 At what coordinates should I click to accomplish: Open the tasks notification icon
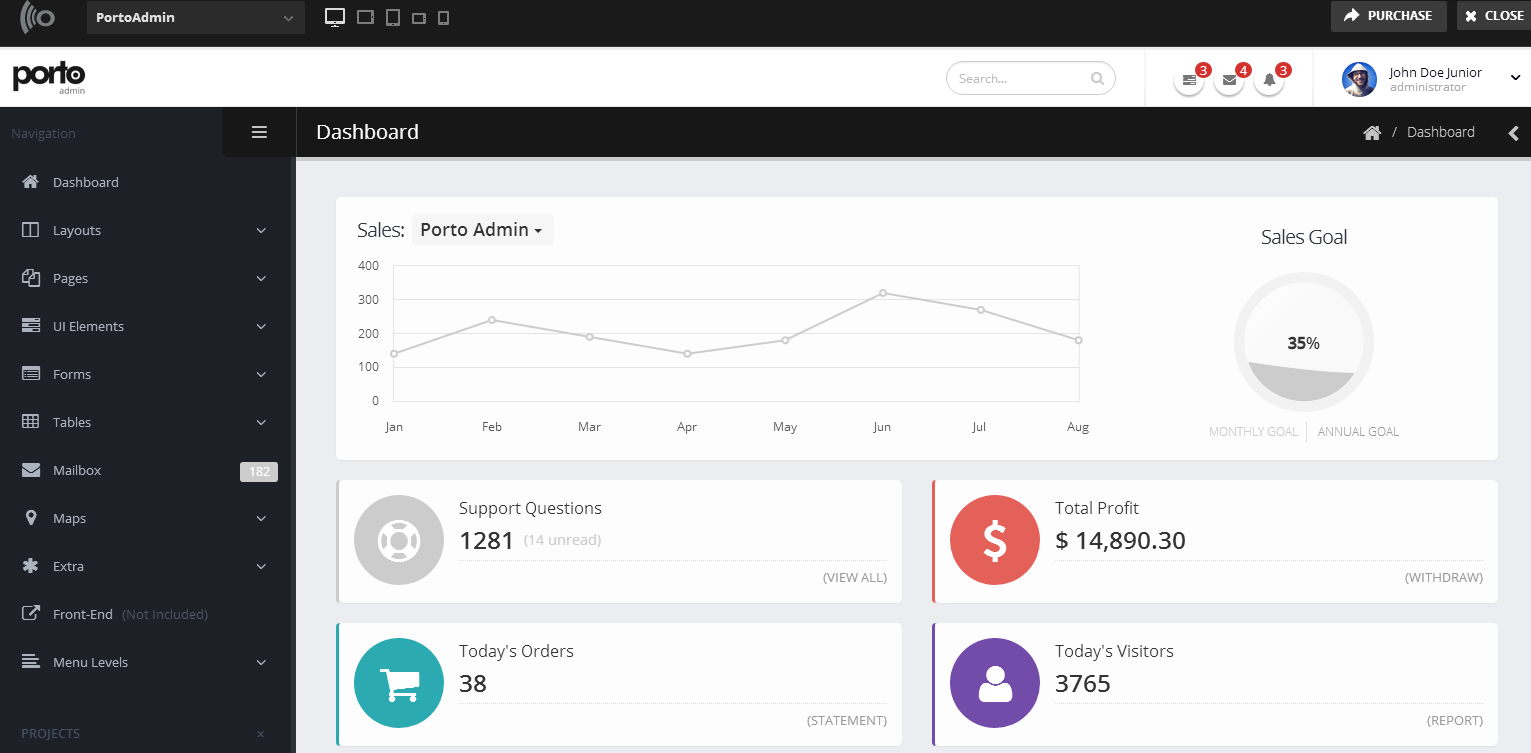[1189, 80]
